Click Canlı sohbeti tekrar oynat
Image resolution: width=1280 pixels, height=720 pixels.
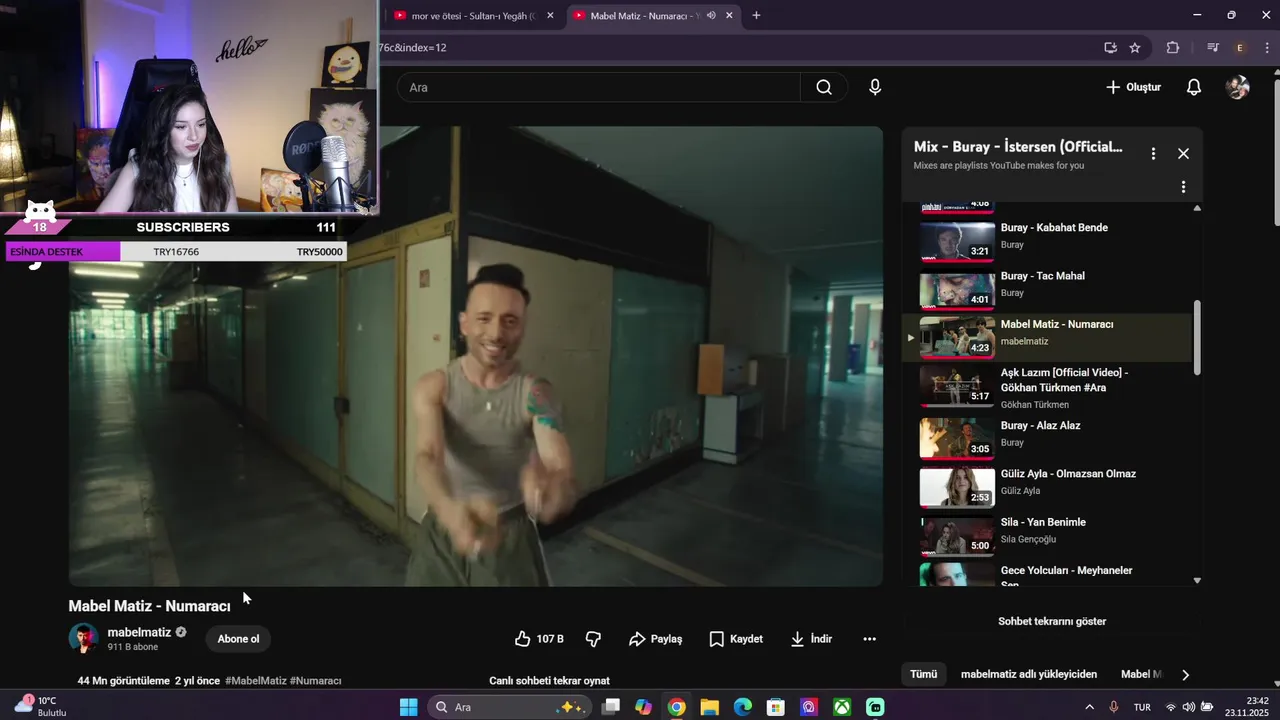coord(549,681)
